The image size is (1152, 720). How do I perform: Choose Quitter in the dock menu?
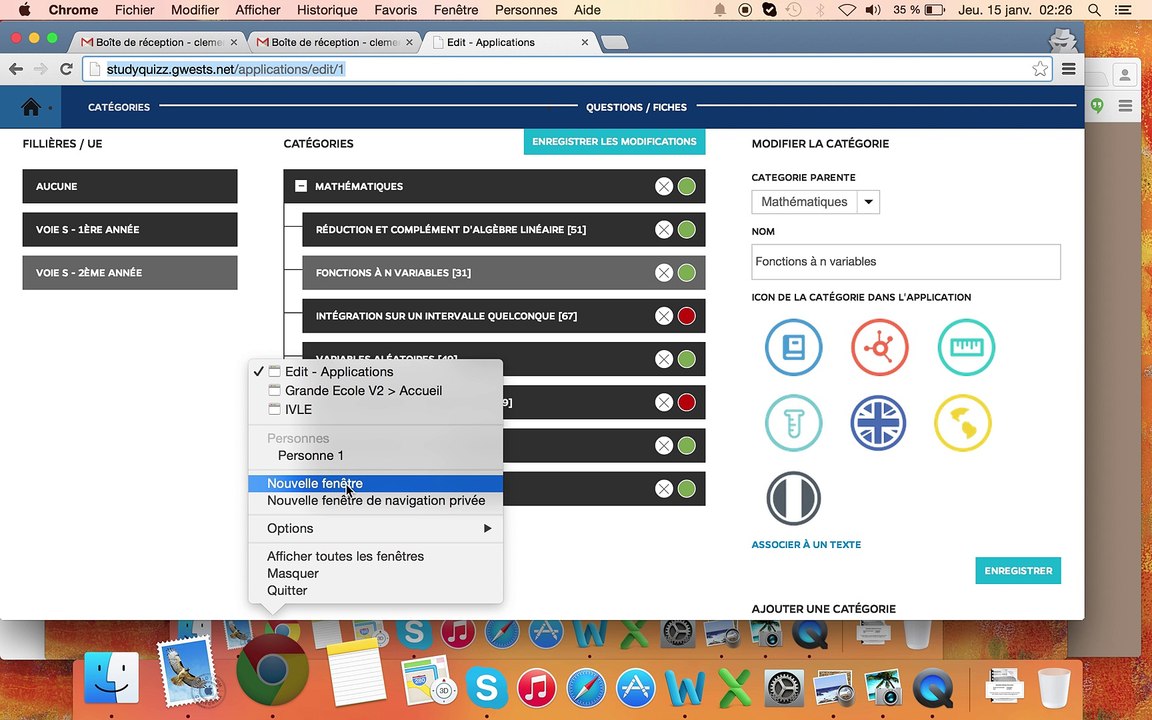point(375,590)
